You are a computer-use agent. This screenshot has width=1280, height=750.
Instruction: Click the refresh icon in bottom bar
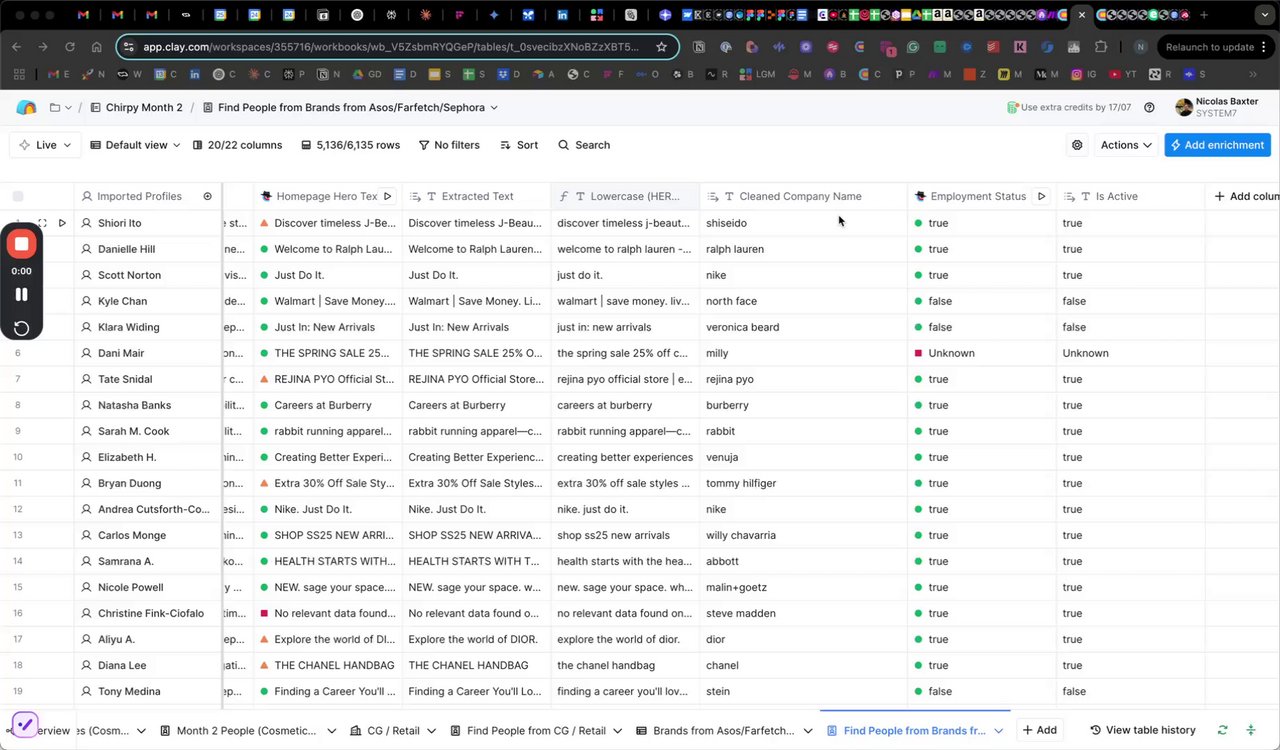tap(1222, 730)
